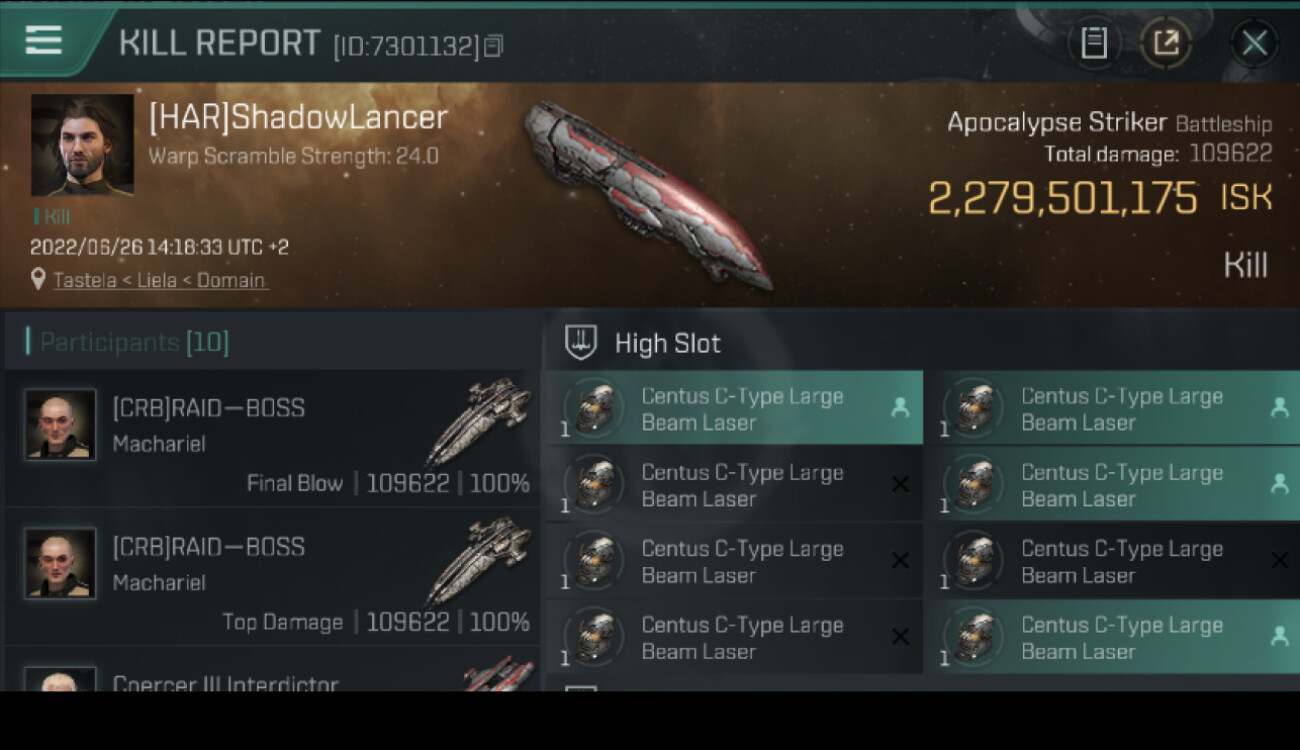Click the location pin icon
Screen dimensions: 1300x750
(38, 279)
